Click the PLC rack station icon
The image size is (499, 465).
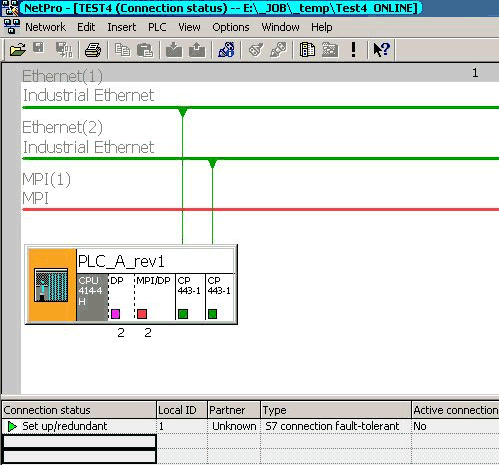(51, 285)
